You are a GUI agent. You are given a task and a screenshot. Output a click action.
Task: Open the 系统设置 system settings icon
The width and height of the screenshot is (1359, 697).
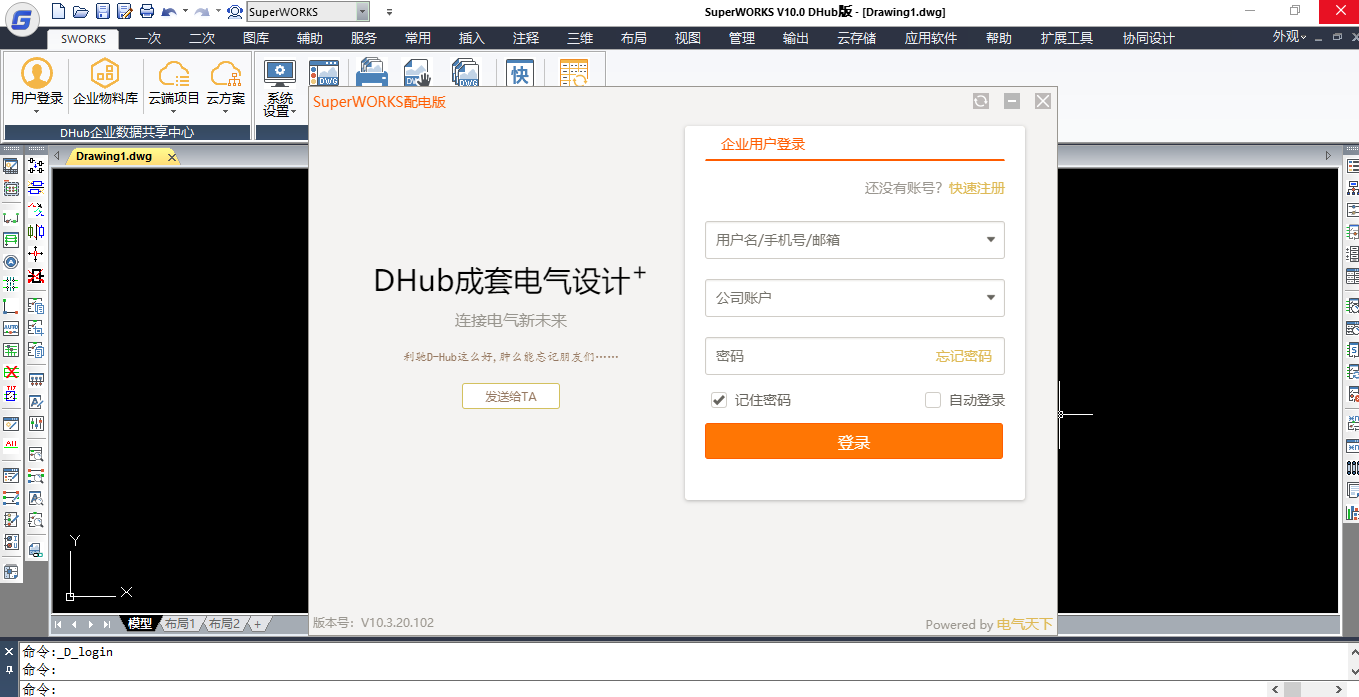pyautogui.click(x=279, y=88)
